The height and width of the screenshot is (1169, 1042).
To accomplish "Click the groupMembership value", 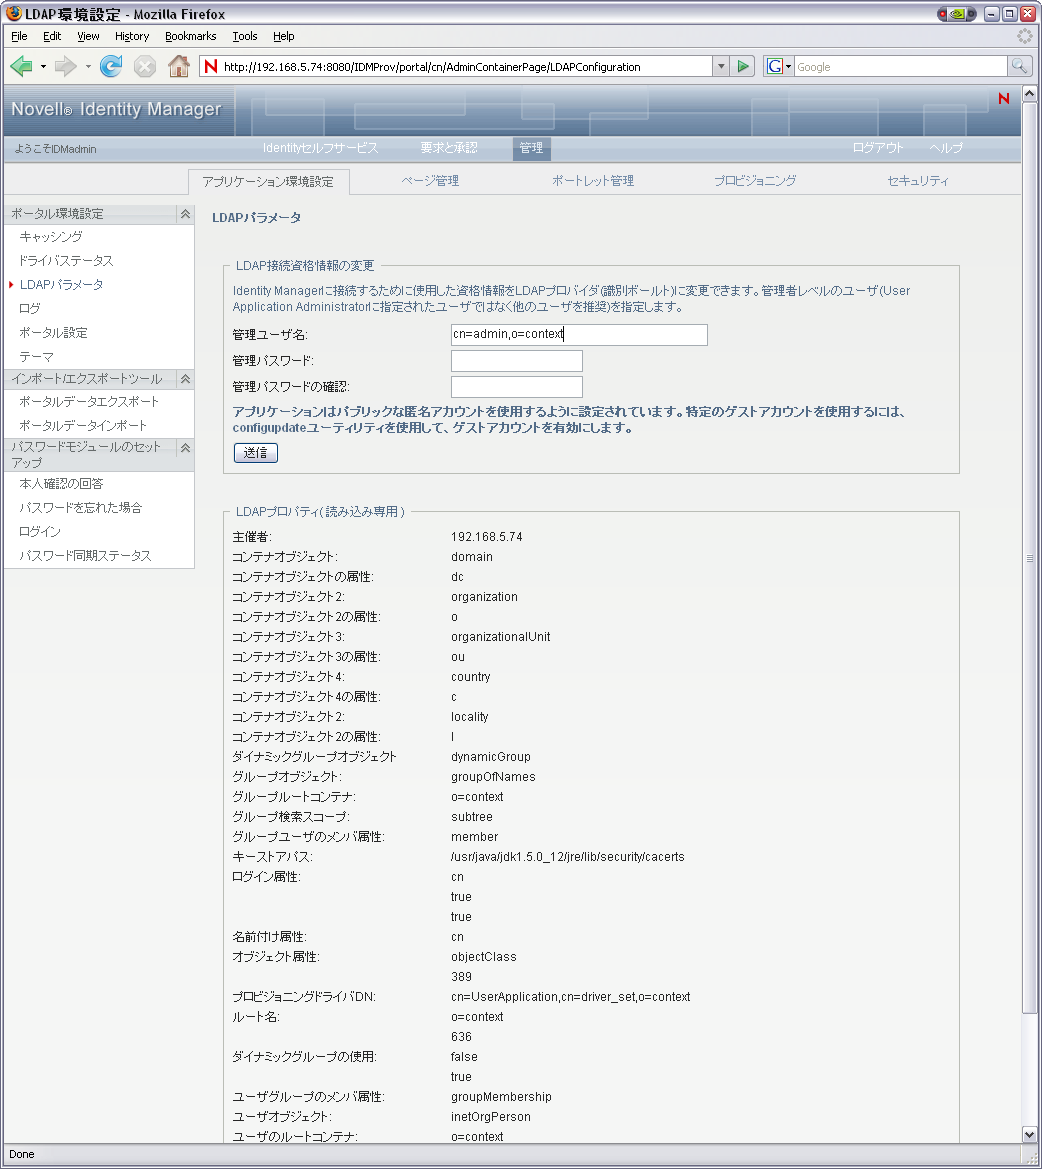I will [x=501, y=1097].
